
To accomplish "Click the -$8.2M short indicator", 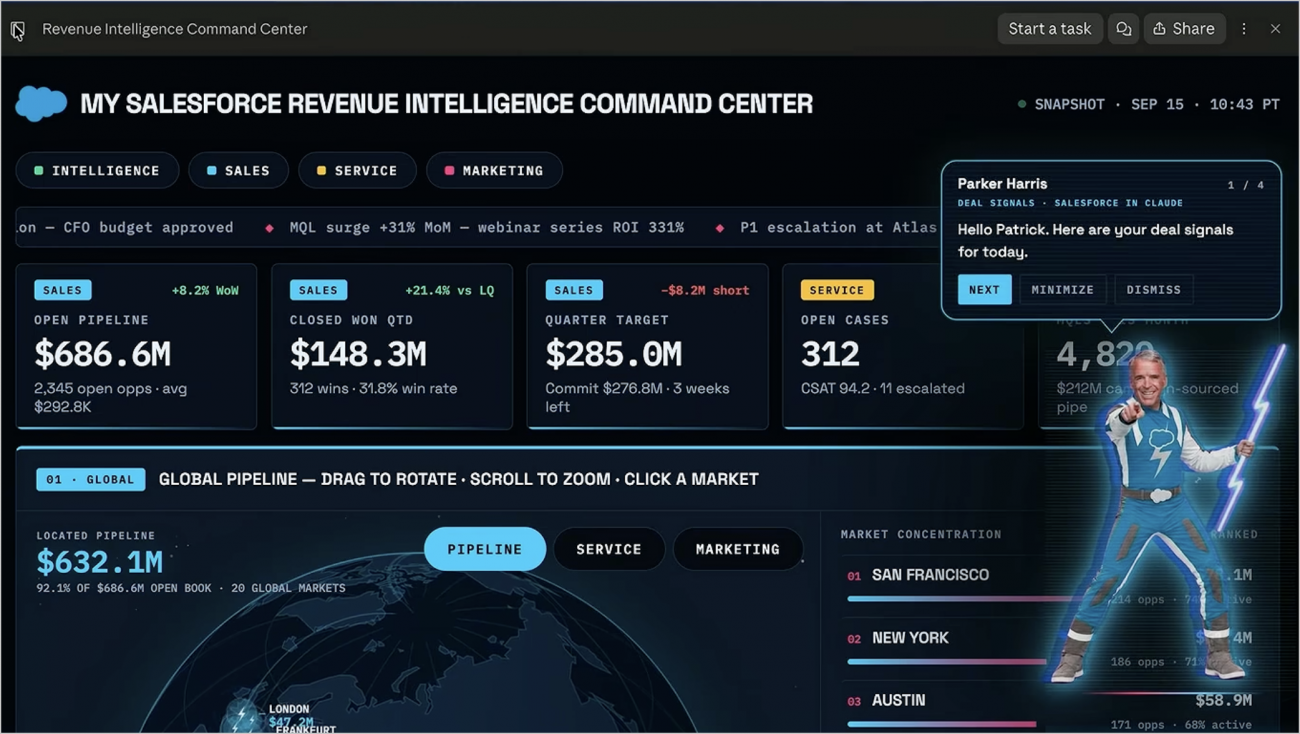I will 705,290.
